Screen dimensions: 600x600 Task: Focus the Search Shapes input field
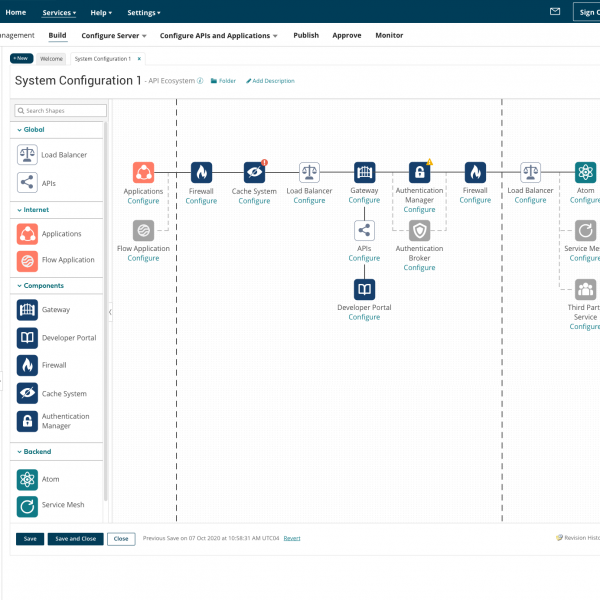[60, 111]
